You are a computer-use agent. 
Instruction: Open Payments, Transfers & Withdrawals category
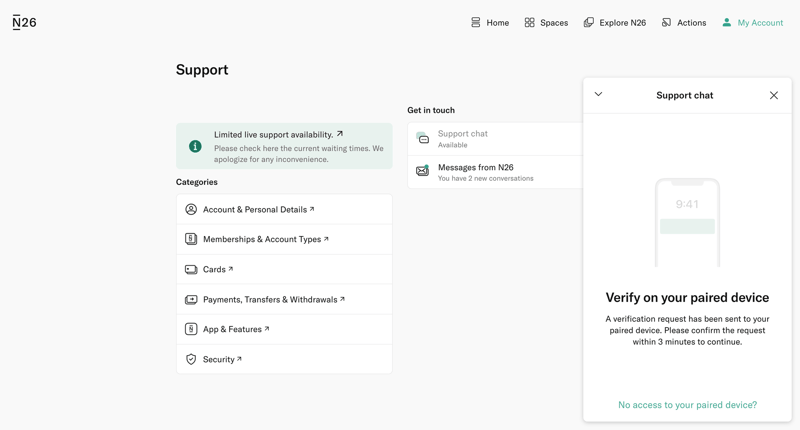[x=284, y=299]
